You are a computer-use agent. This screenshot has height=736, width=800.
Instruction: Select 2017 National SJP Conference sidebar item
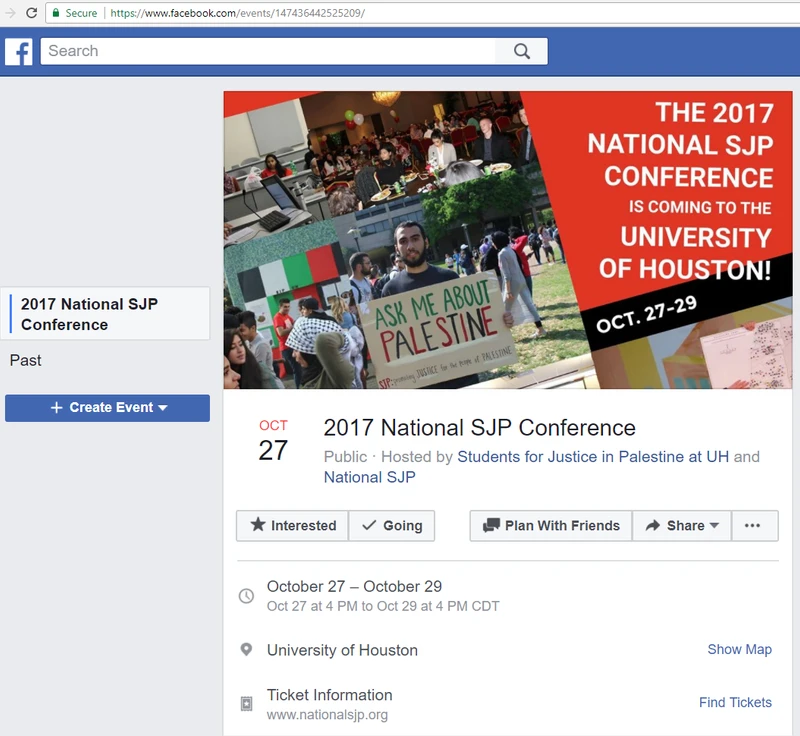(x=105, y=314)
